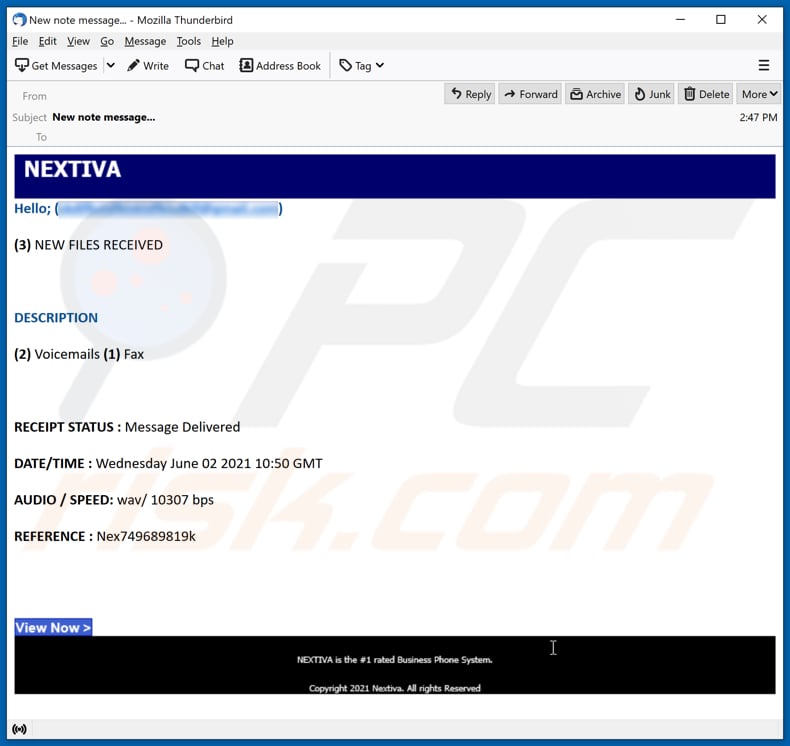
Task: Click the 'wav/ 10307 bps' audio speed value
Action: (x=165, y=500)
